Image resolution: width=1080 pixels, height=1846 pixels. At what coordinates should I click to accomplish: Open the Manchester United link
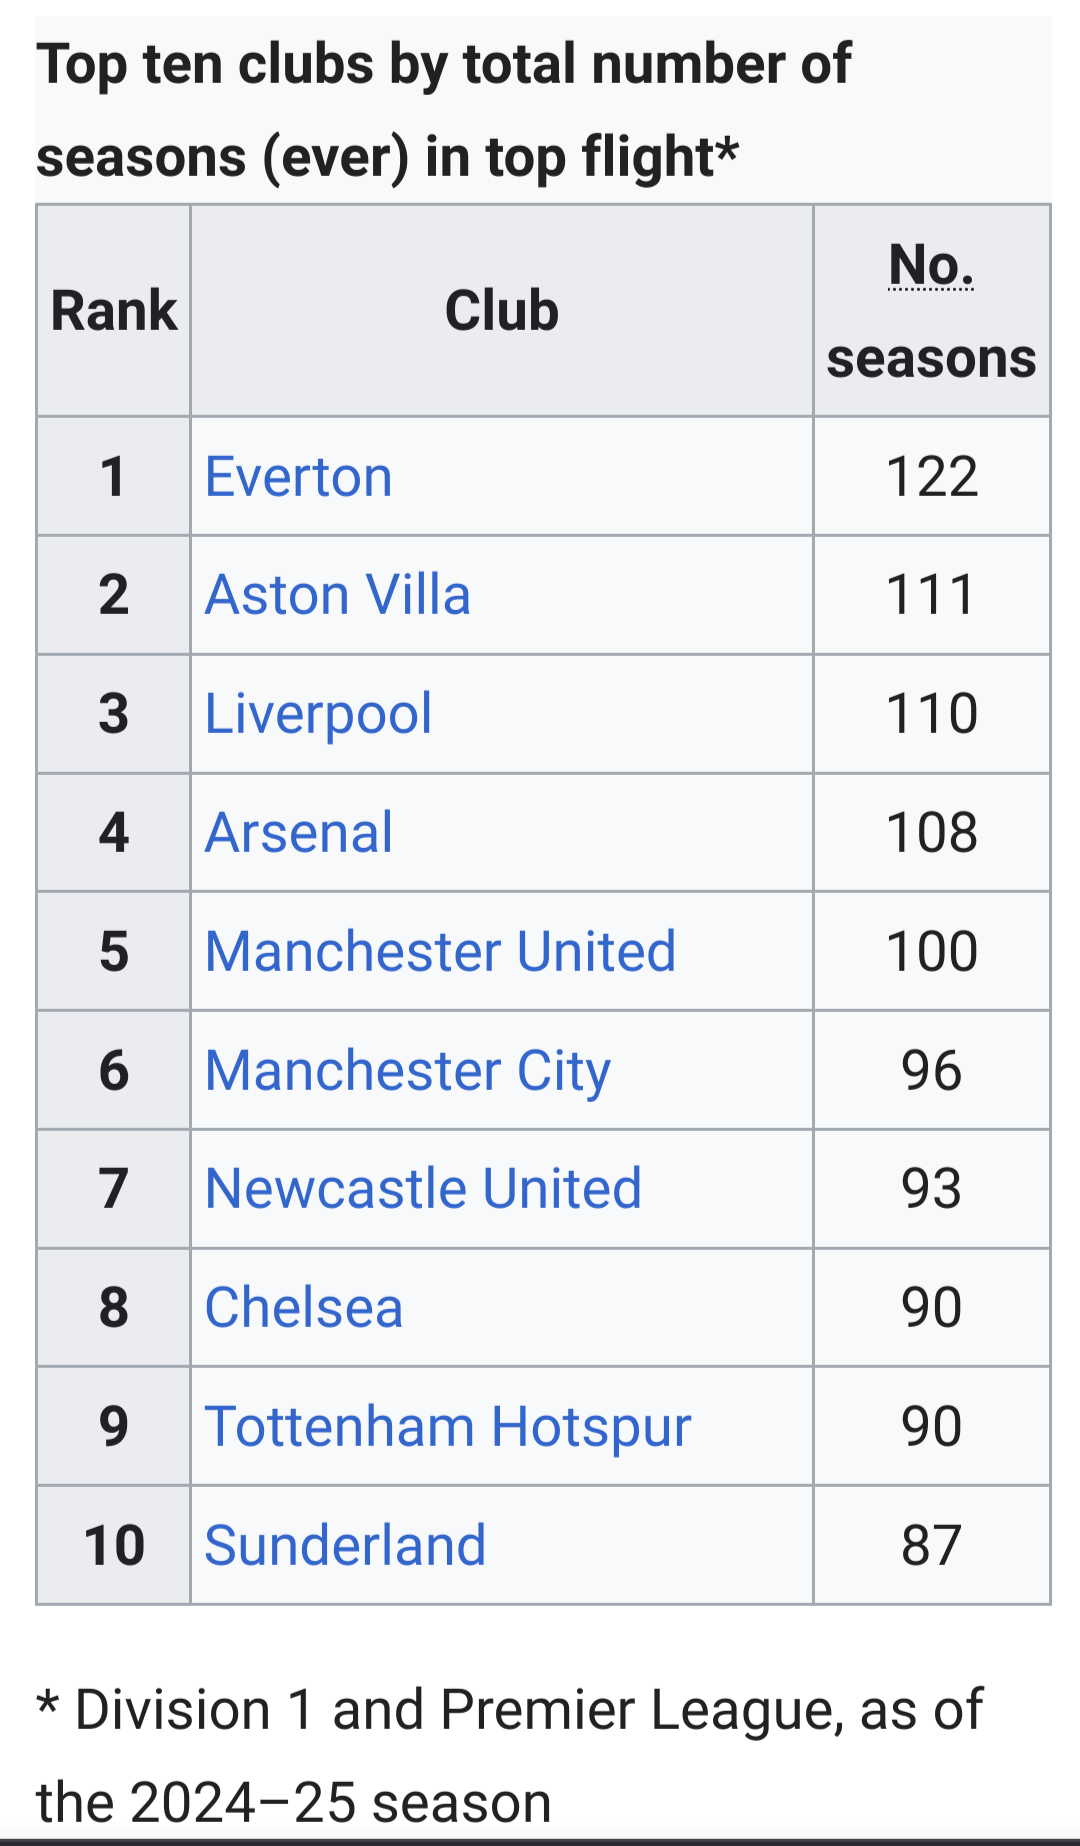[x=440, y=951]
